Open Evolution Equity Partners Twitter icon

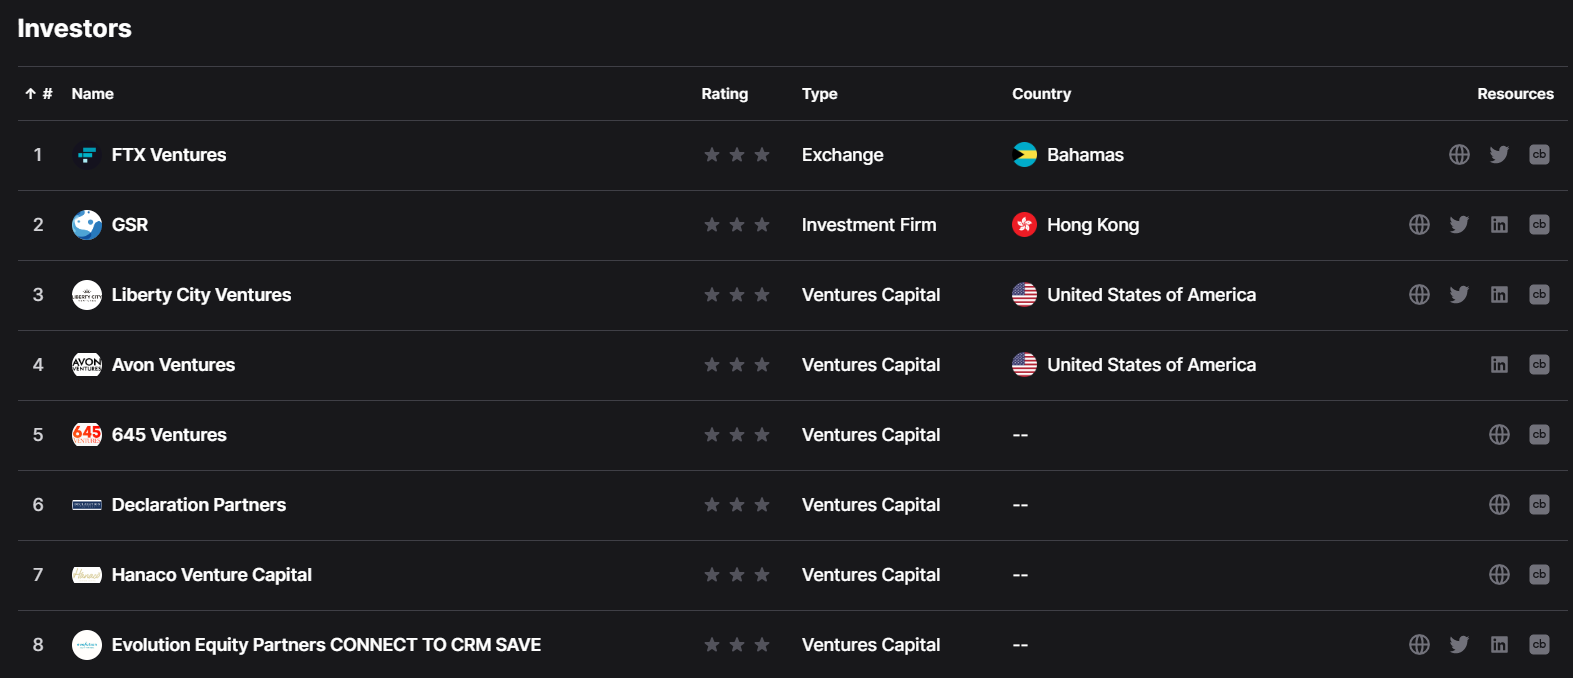[x=1459, y=645]
